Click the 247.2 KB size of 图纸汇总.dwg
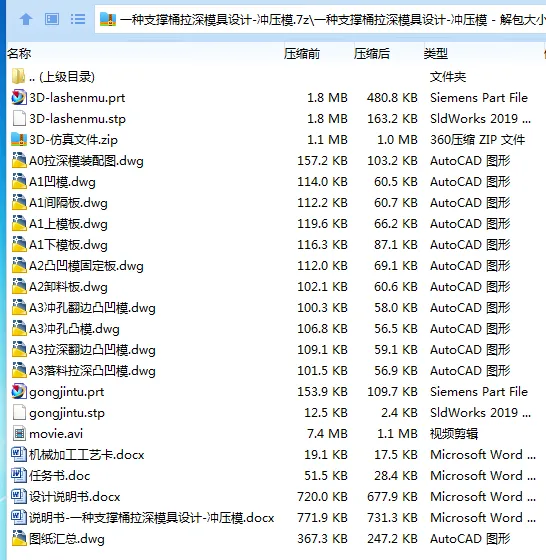546x560 pixels. pos(392,539)
